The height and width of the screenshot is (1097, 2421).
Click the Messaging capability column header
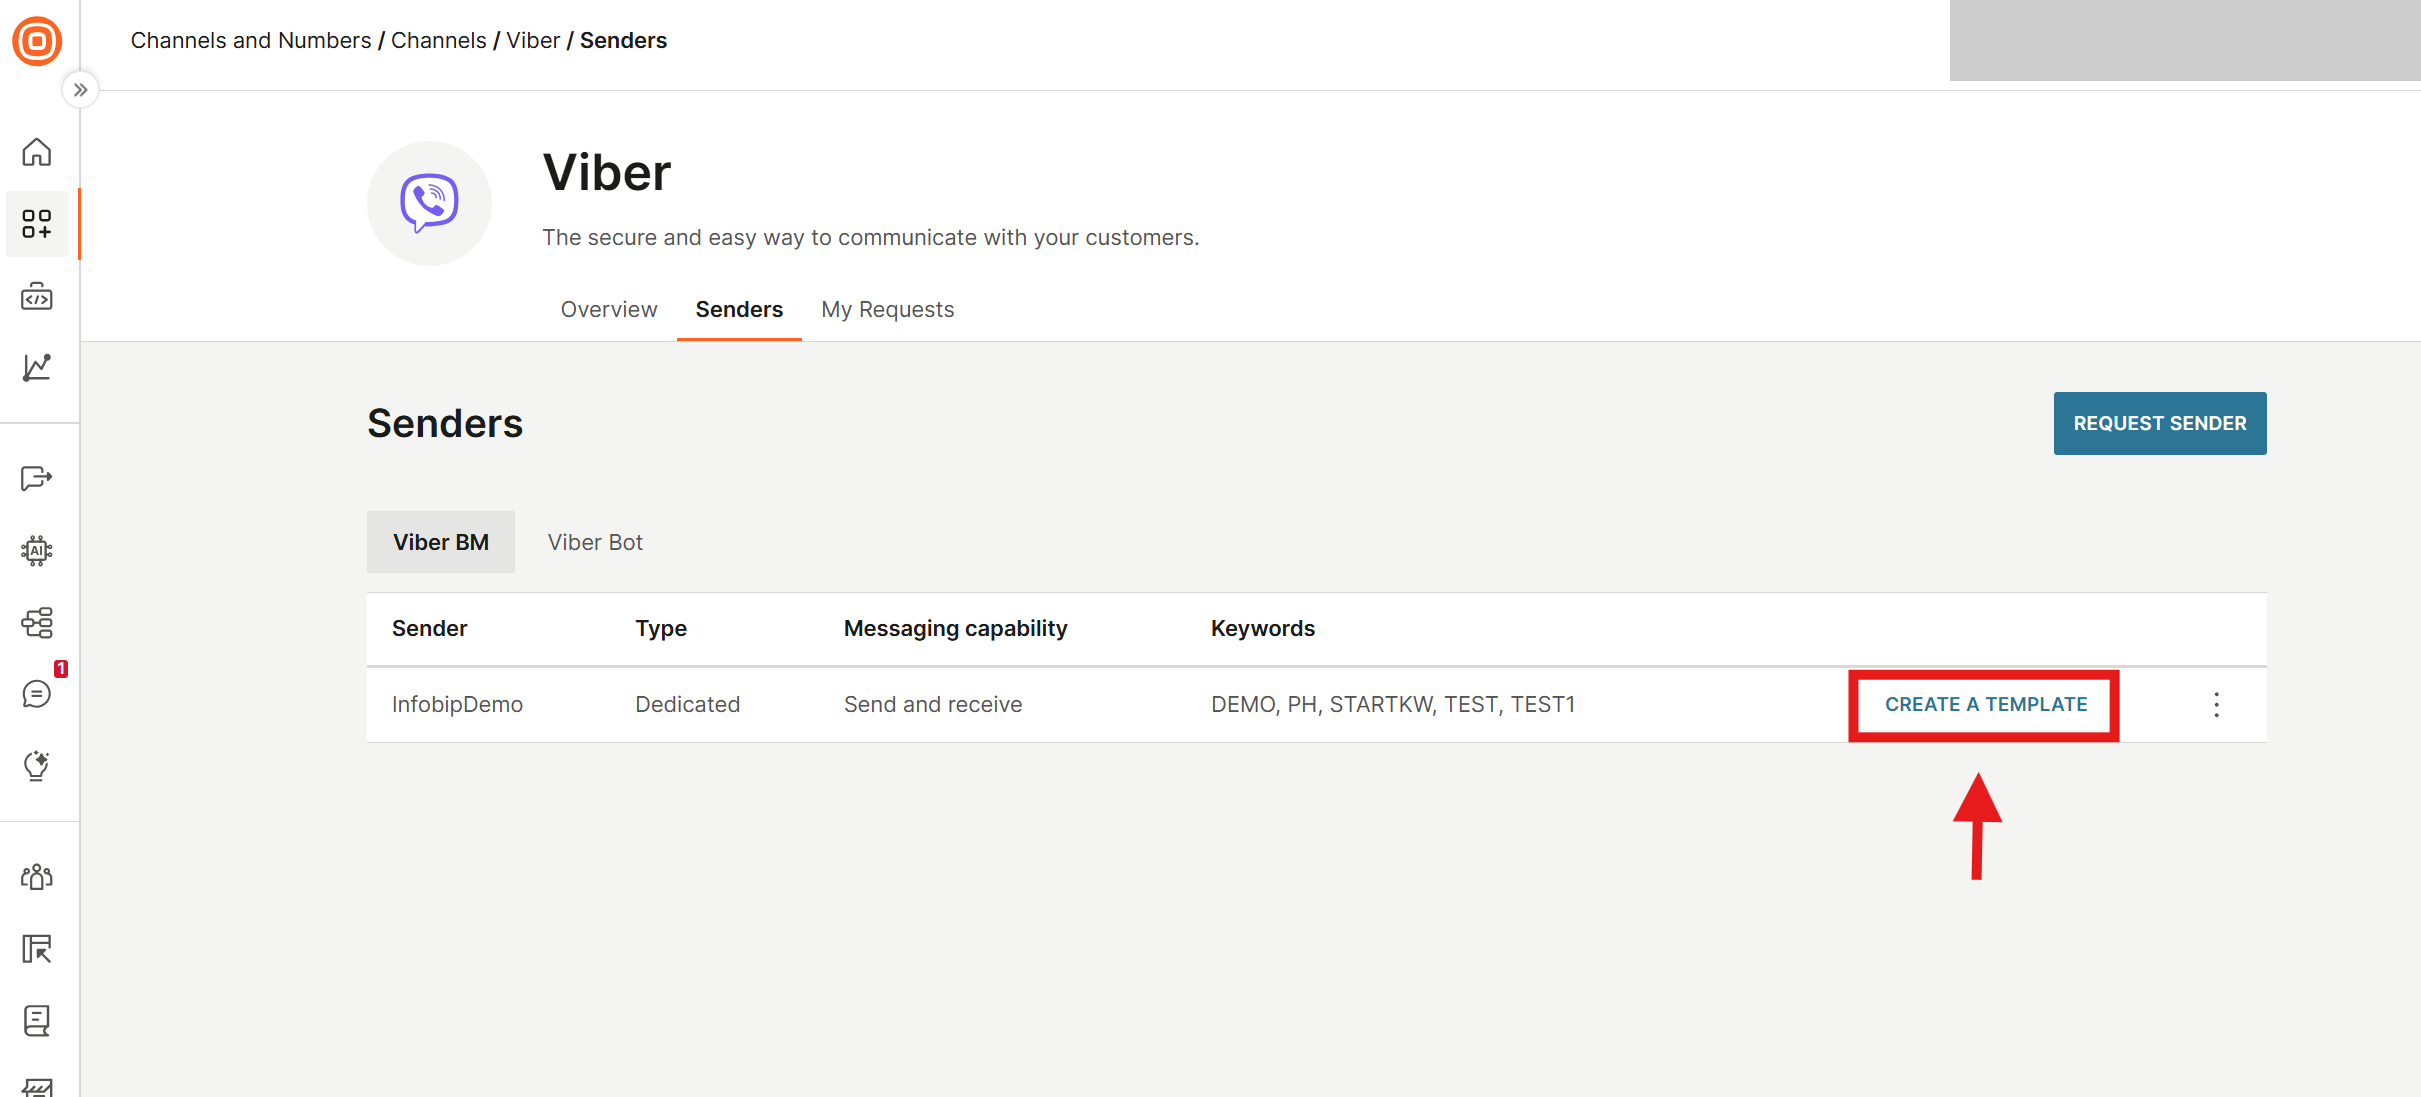955,628
